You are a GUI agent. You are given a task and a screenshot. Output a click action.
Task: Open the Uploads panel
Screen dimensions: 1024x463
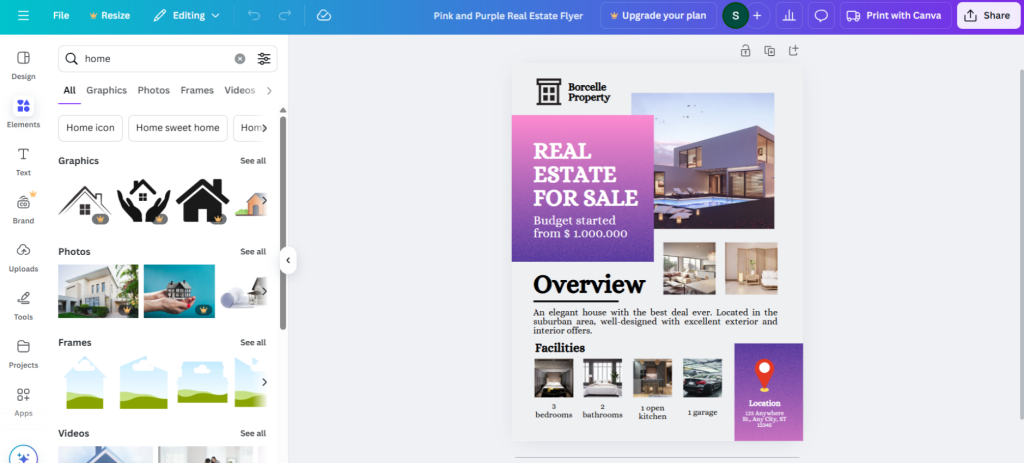coord(24,257)
